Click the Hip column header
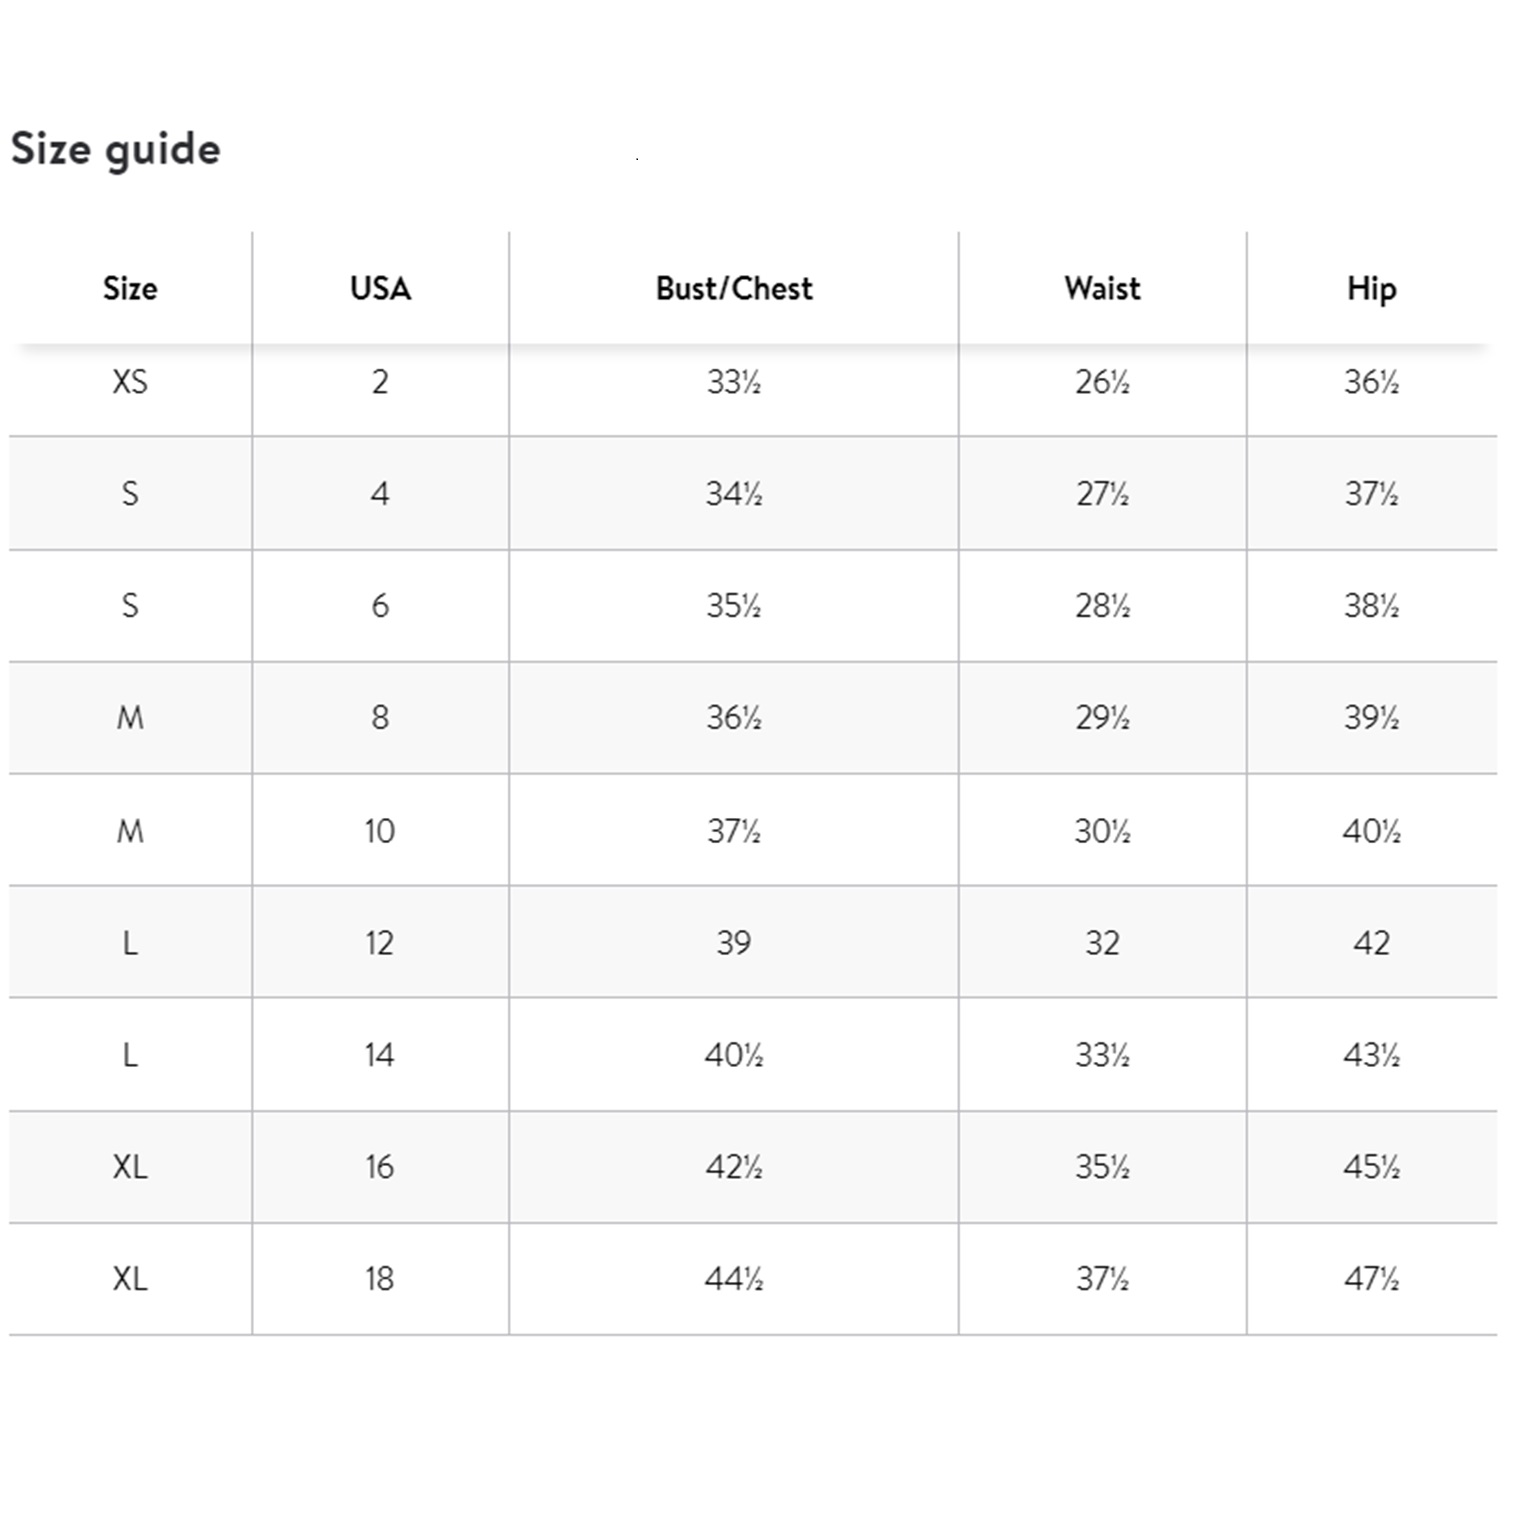 click(1371, 289)
